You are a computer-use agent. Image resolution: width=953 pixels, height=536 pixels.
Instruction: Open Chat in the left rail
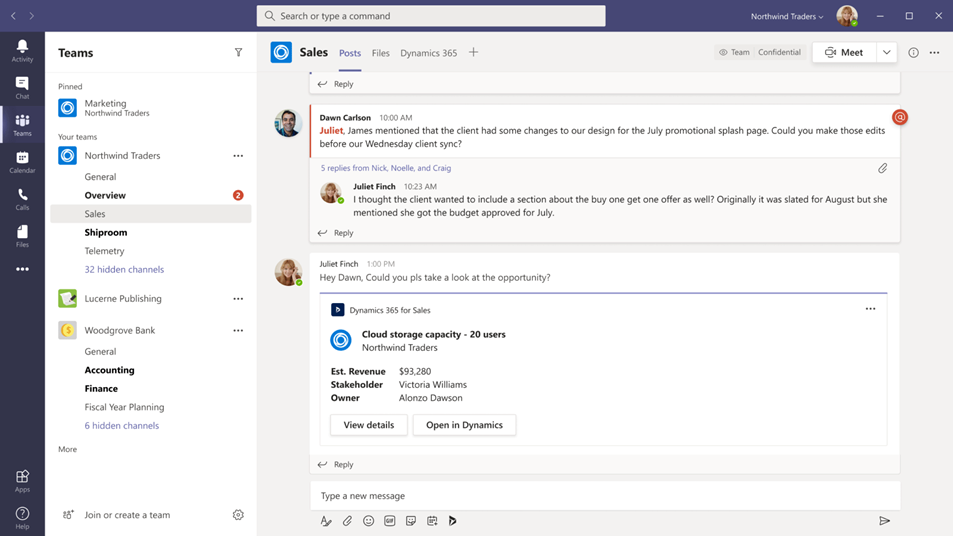(x=22, y=88)
